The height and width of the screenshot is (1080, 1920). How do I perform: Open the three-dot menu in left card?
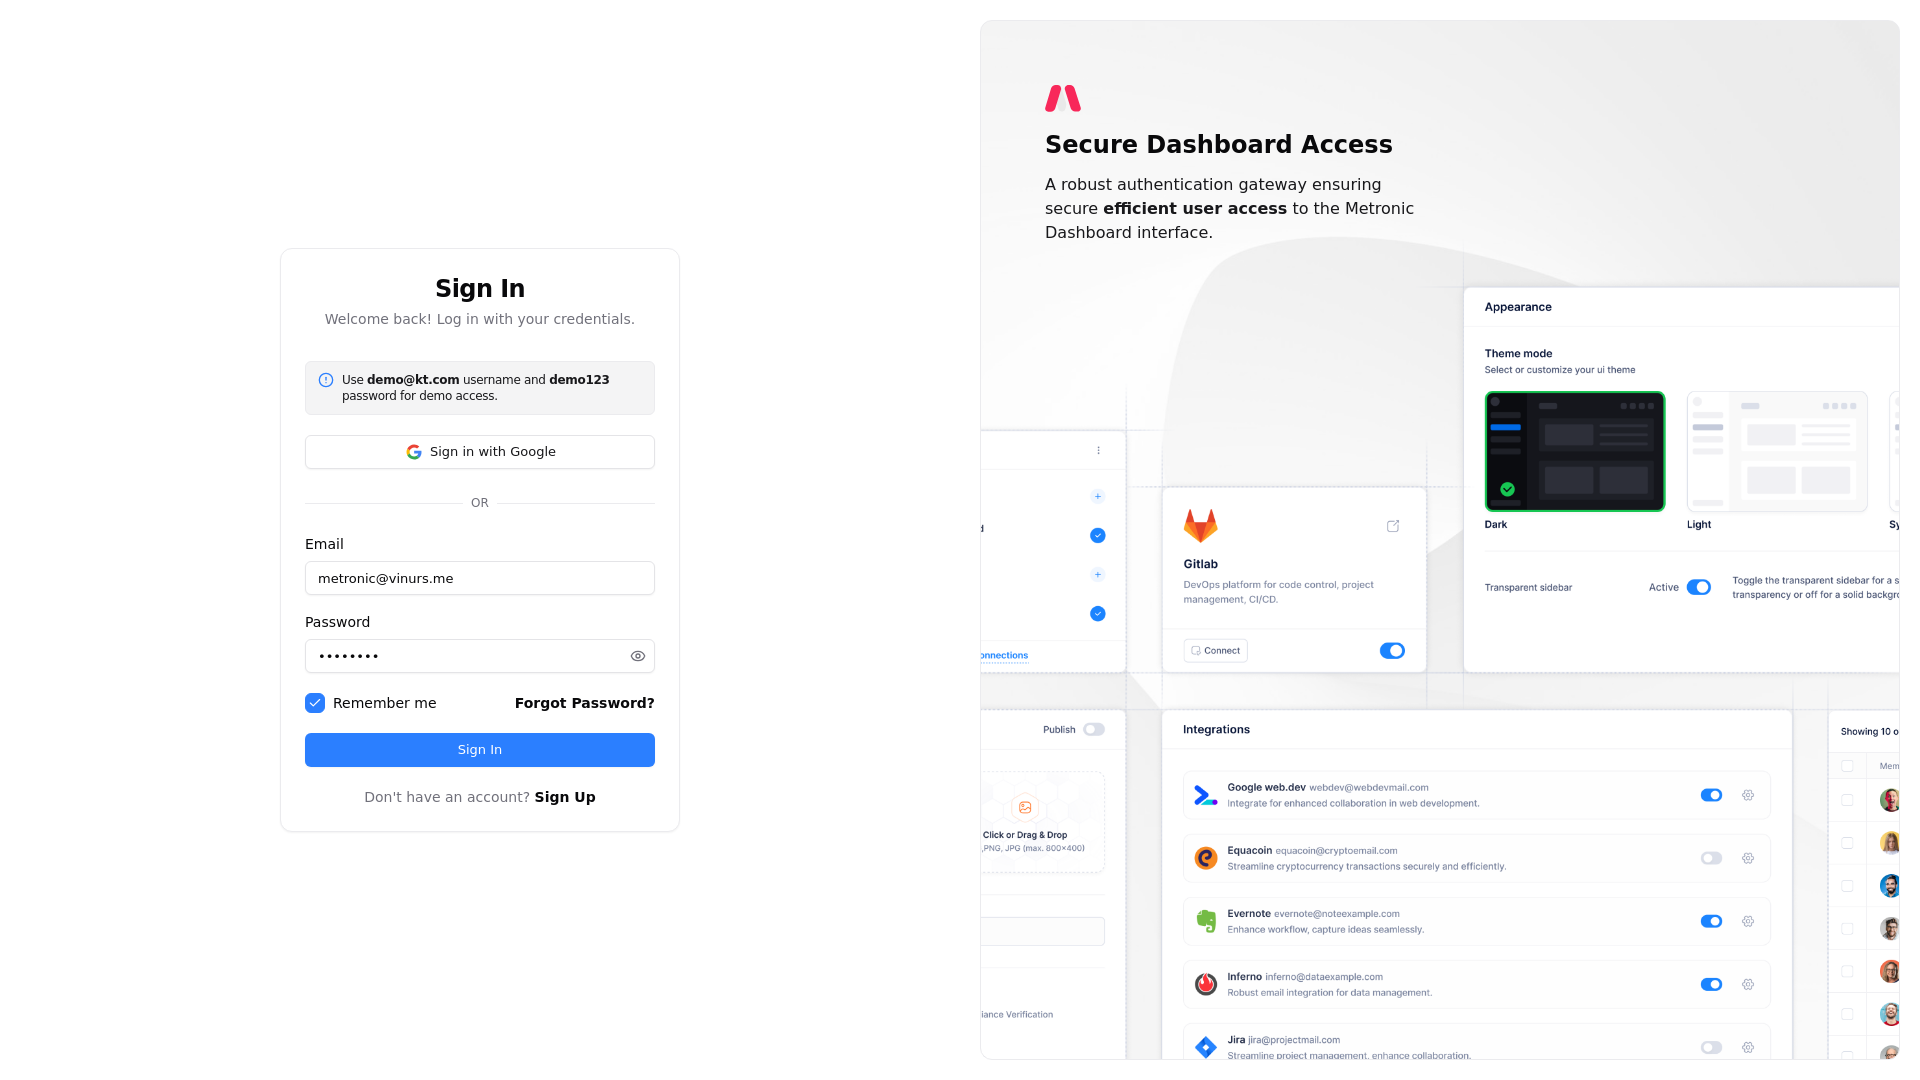click(1098, 451)
